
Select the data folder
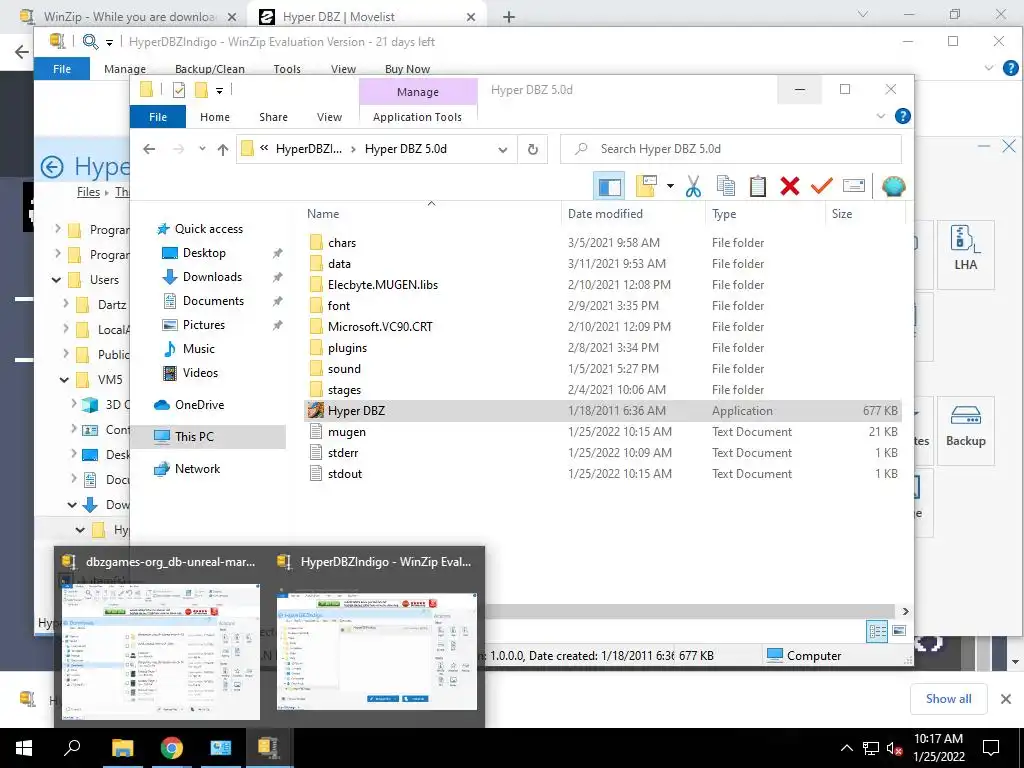pyautogui.click(x=339, y=264)
